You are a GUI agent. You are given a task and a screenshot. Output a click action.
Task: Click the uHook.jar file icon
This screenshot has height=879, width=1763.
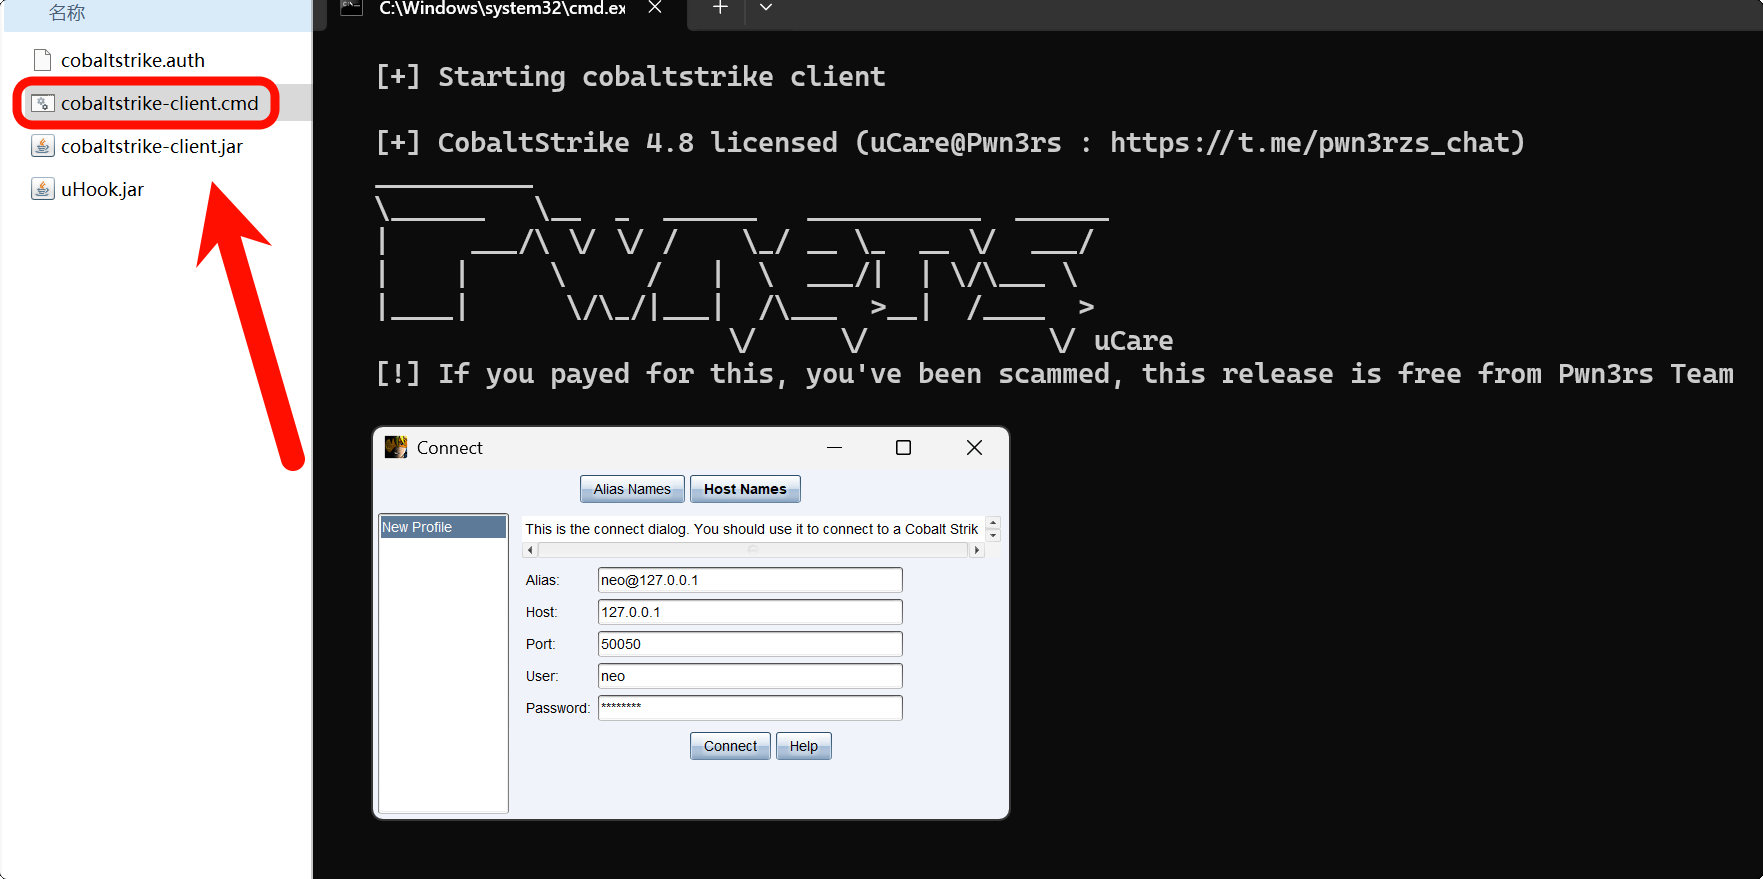click(42, 189)
